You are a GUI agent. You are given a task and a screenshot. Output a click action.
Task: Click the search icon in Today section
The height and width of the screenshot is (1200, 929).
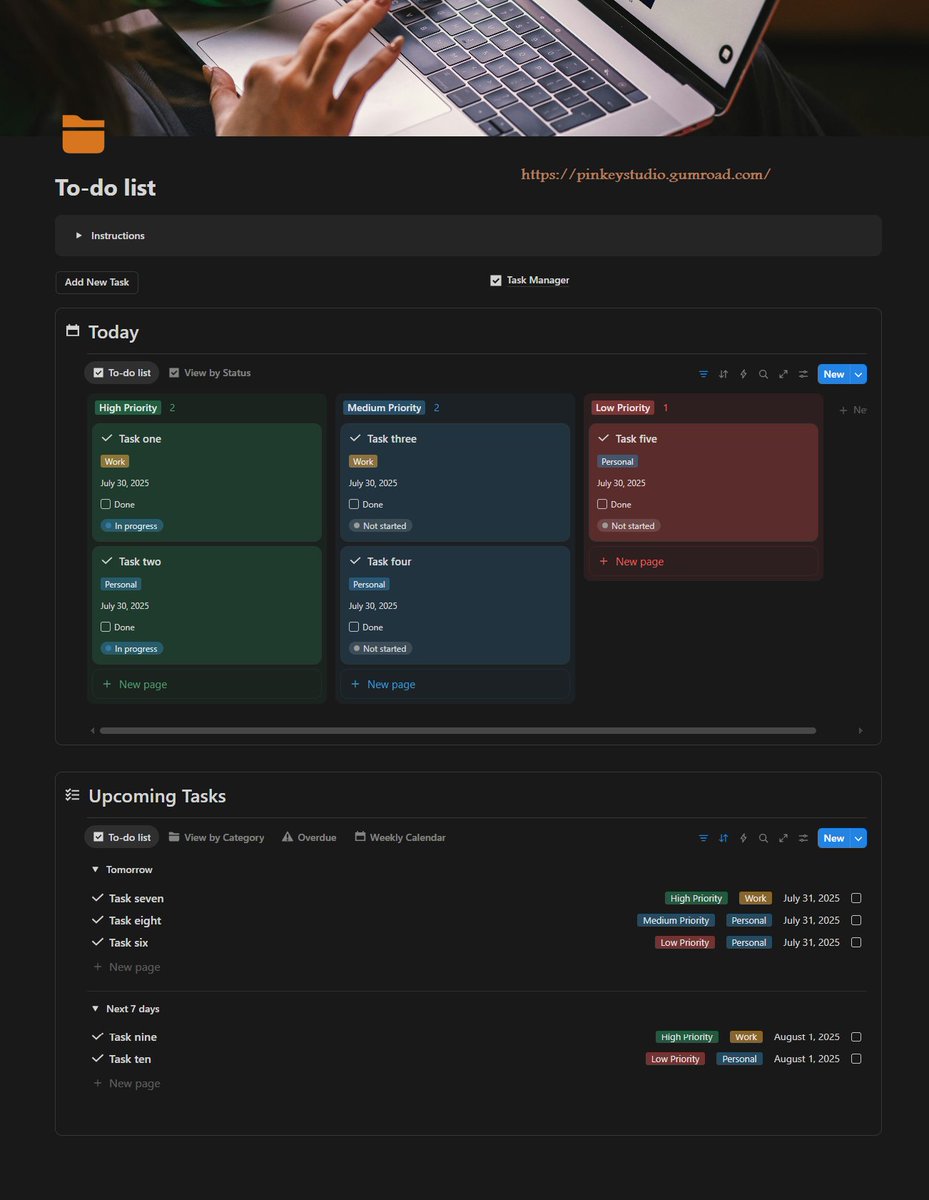[763, 374]
